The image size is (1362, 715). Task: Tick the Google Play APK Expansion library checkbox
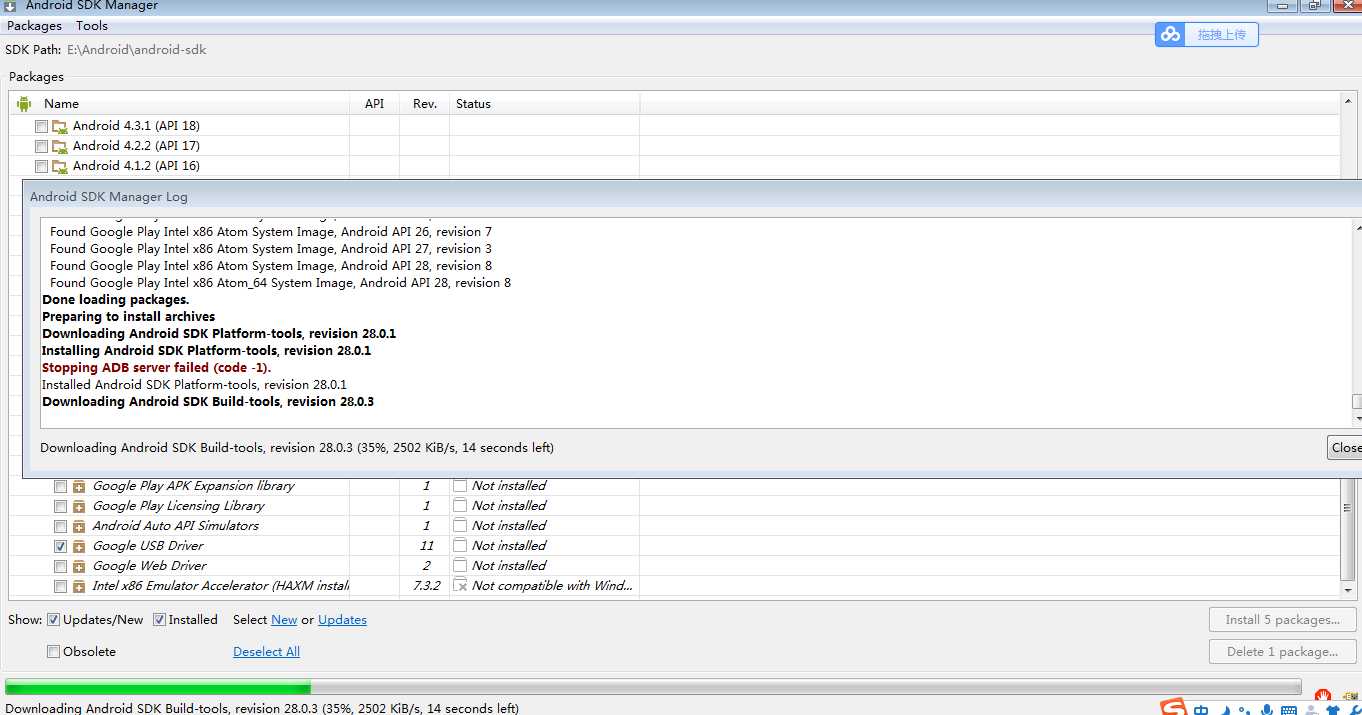click(x=60, y=486)
